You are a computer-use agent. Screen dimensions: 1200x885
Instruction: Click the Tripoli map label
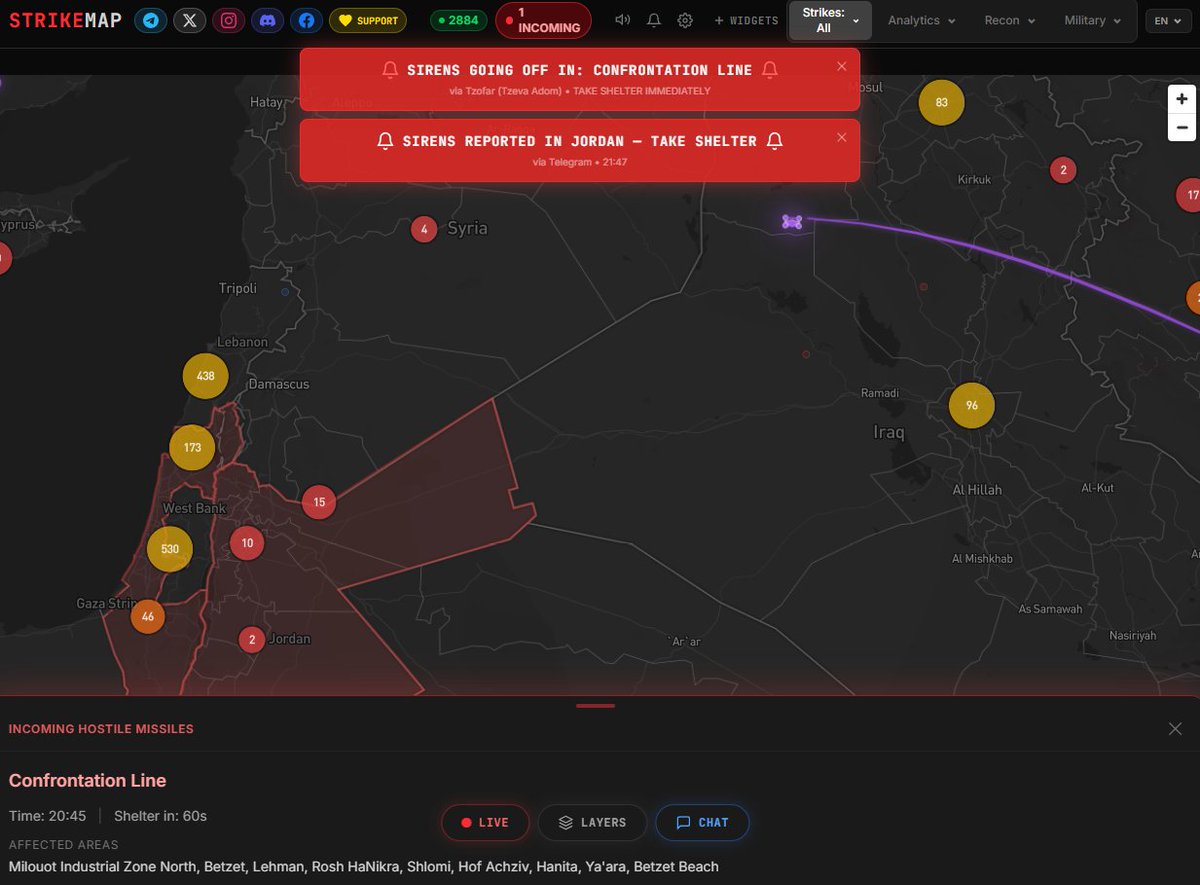click(238, 288)
